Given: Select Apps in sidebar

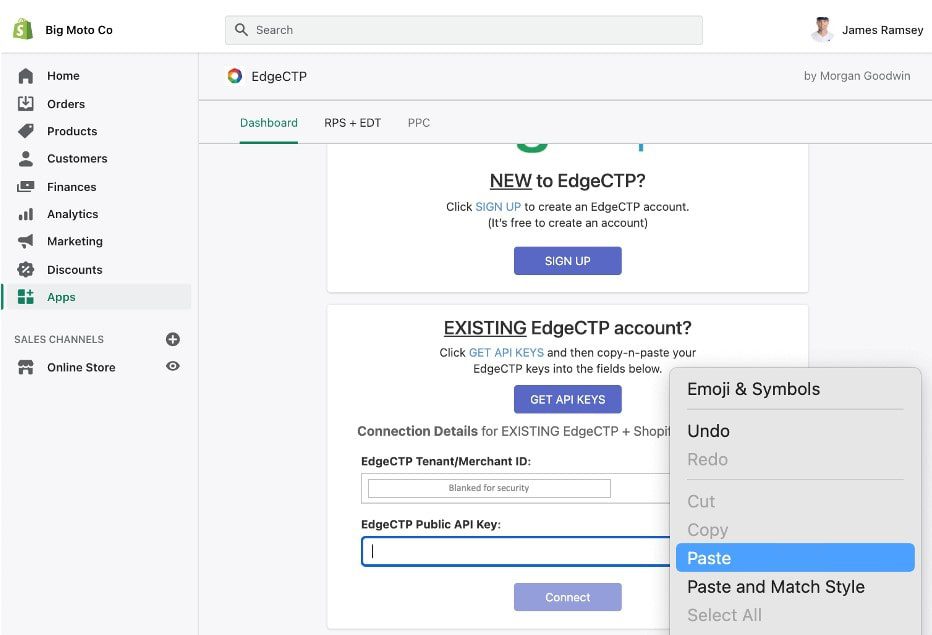Looking at the screenshot, I should 97,297.
